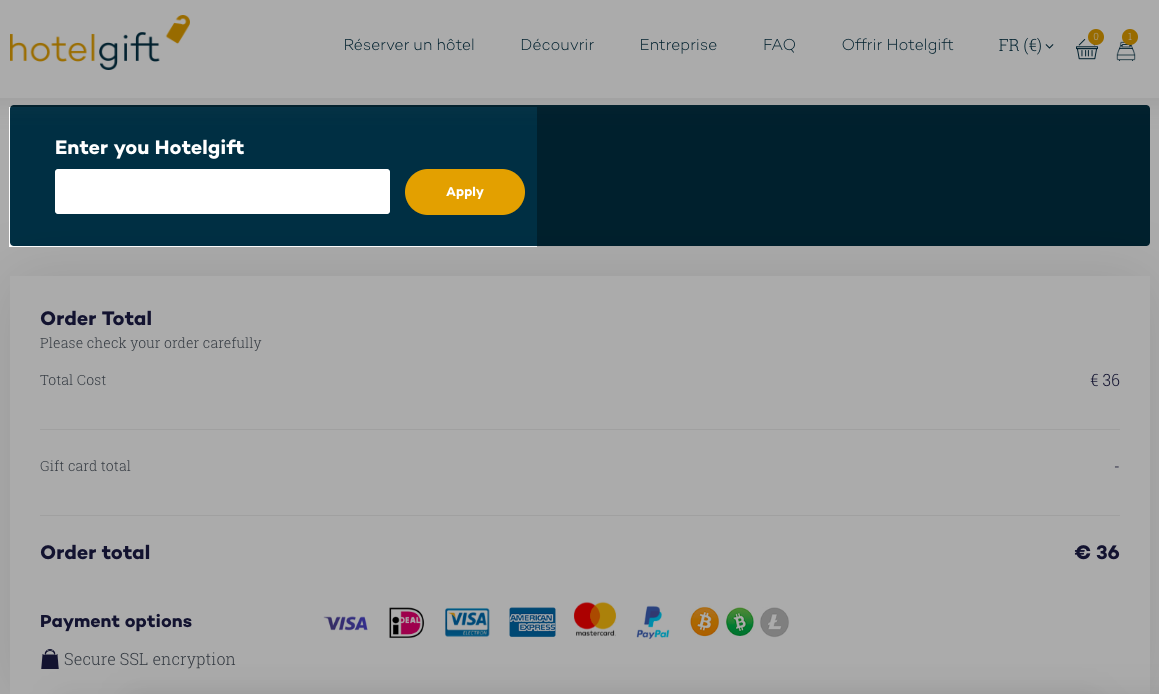Select the green Bitcoin Cash icon
Screen dimensions: 1159x694
click(x=739, y=622)
